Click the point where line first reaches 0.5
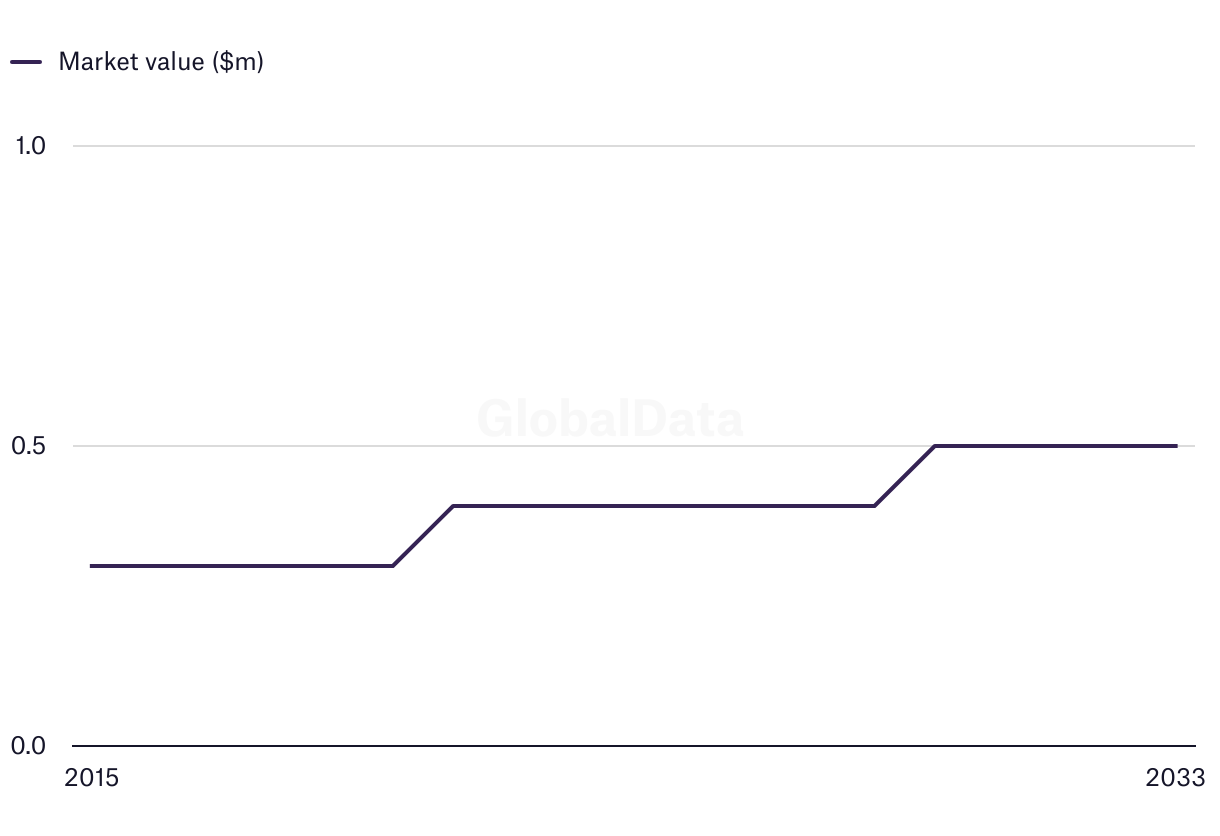 pyautogui.click(x=935, y=446)
